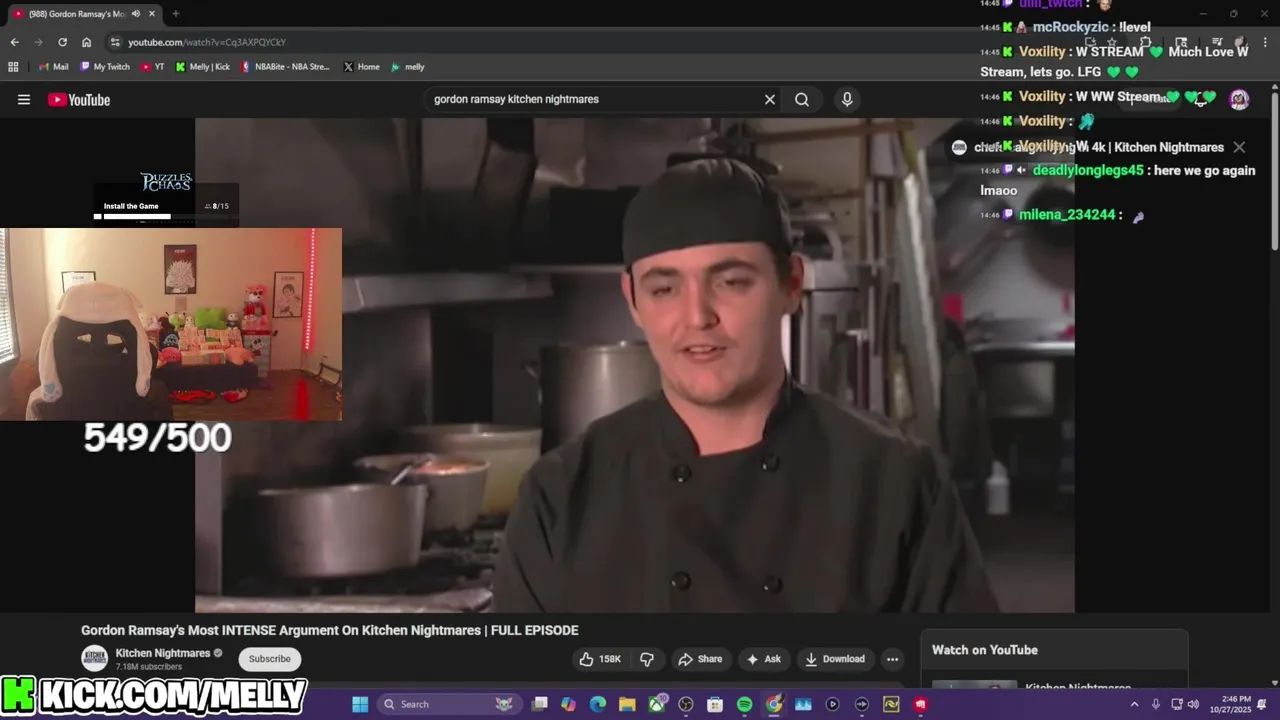Open the YouTube hamburger guide menu
Screen dimensions: 1280x720
point(24,99)
